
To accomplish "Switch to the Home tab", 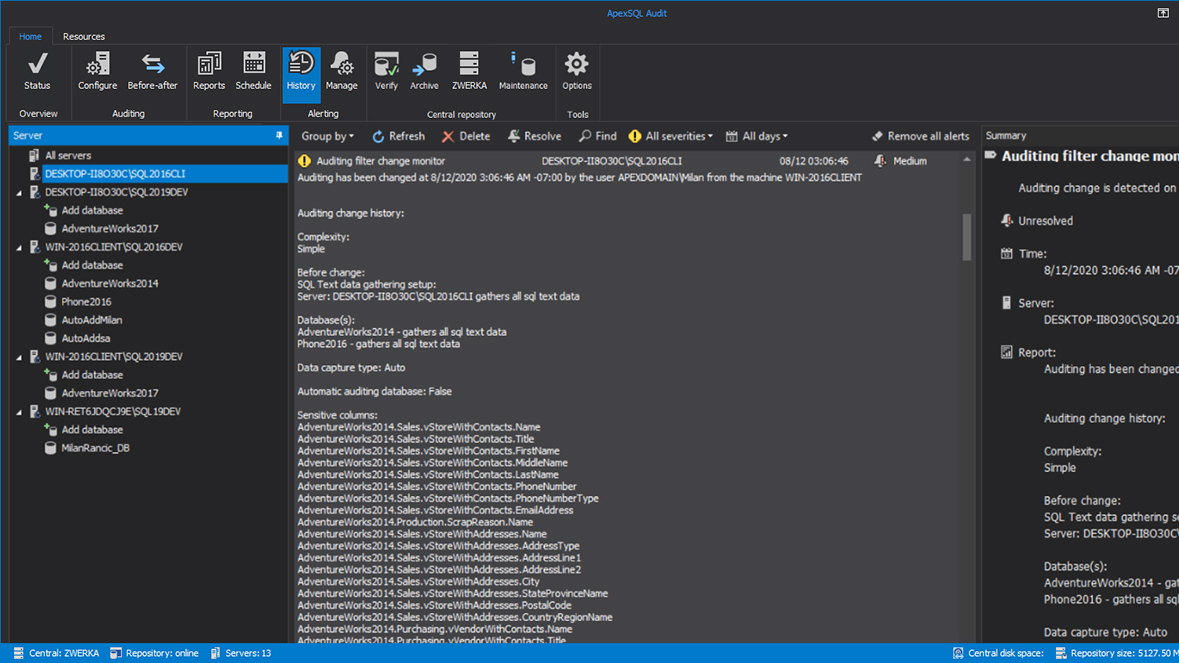I will pos(30,36).
